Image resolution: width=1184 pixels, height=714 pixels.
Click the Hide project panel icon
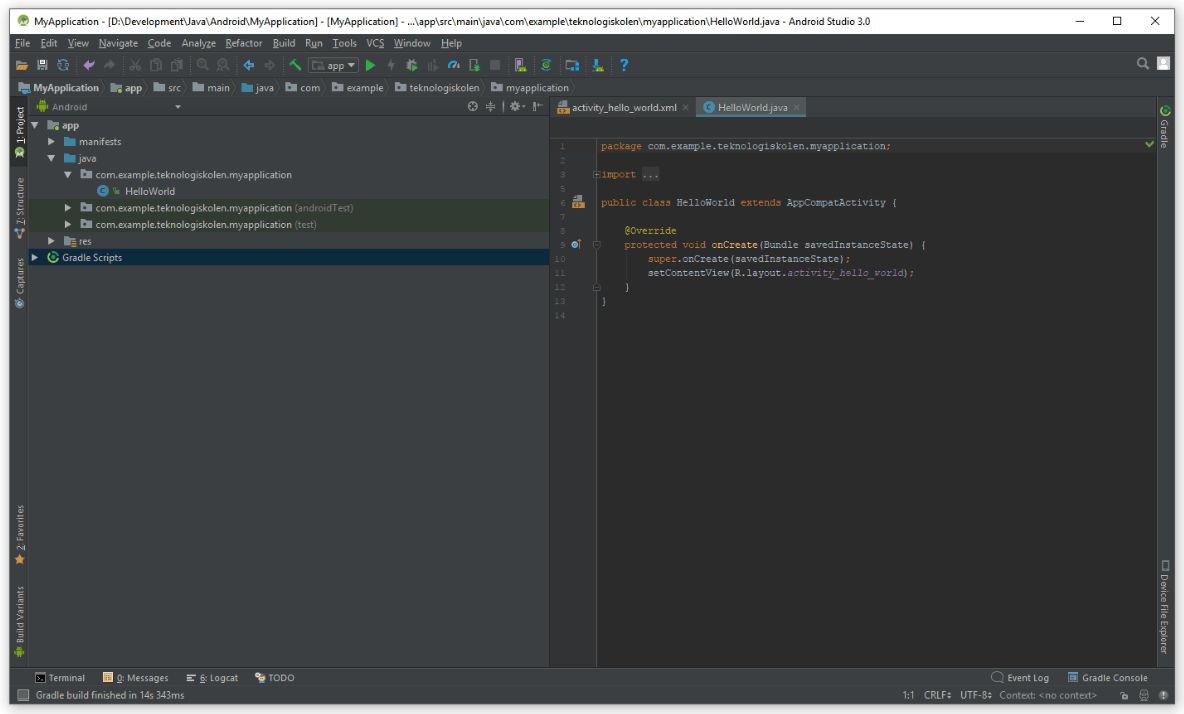coord(538,106)
